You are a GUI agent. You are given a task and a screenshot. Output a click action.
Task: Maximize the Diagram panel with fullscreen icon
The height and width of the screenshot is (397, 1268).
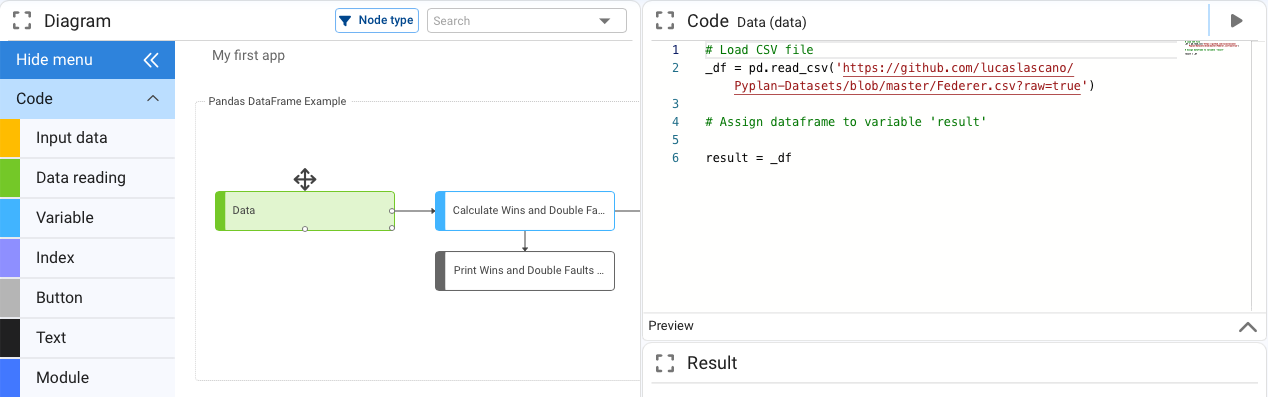(x=22, y=21)
